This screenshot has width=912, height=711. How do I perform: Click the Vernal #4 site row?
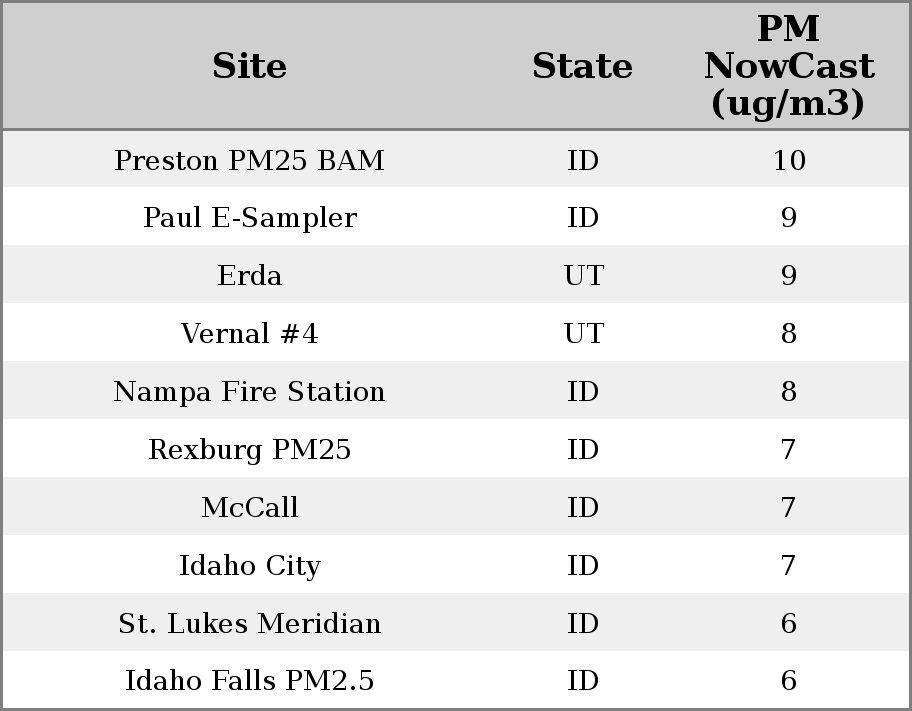[x=249, y=334]
